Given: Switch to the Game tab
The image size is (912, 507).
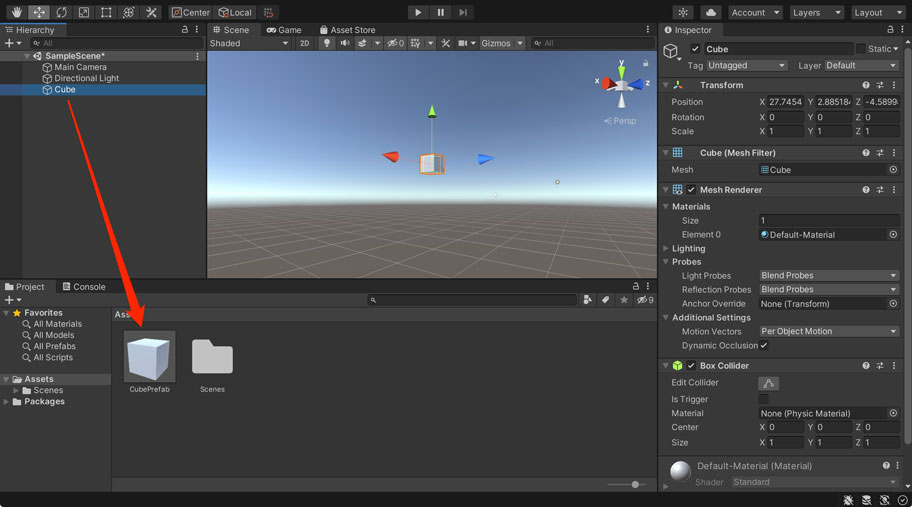Looking at the screenshot, I should point(284,30).
